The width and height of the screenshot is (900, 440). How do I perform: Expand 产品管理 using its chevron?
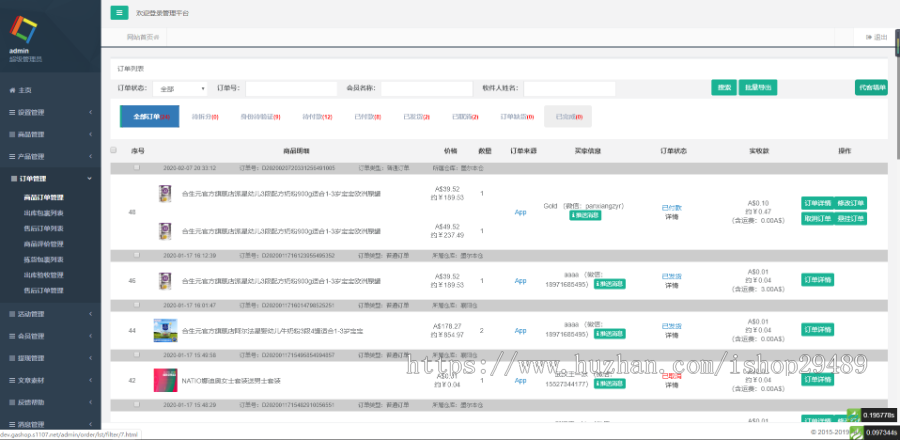point(90,157)
